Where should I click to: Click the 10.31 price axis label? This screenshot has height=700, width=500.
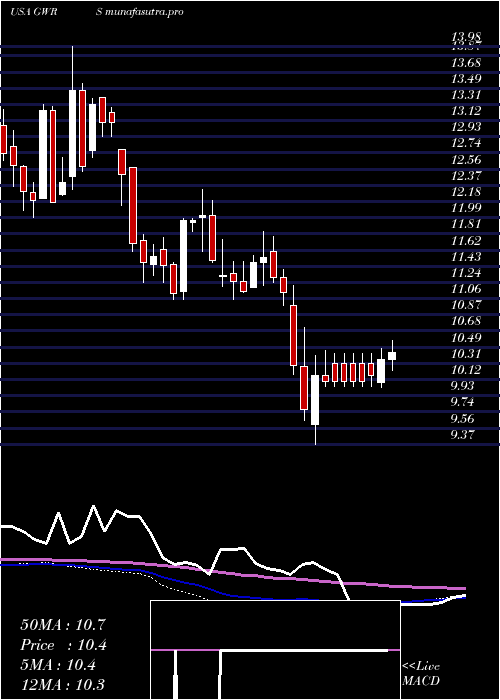466,354
